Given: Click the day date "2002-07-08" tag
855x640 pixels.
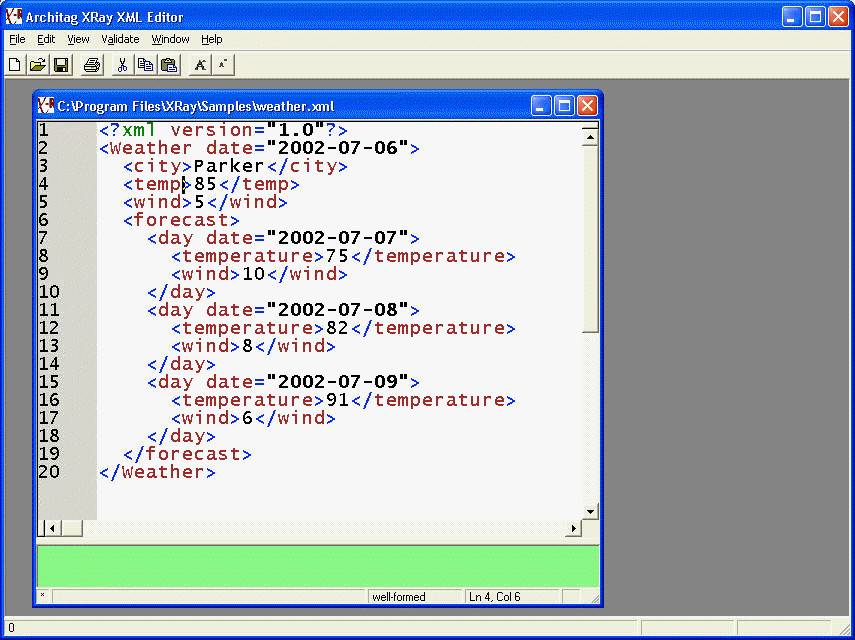Looking at the screenshot, I should (x=284, y=310).
